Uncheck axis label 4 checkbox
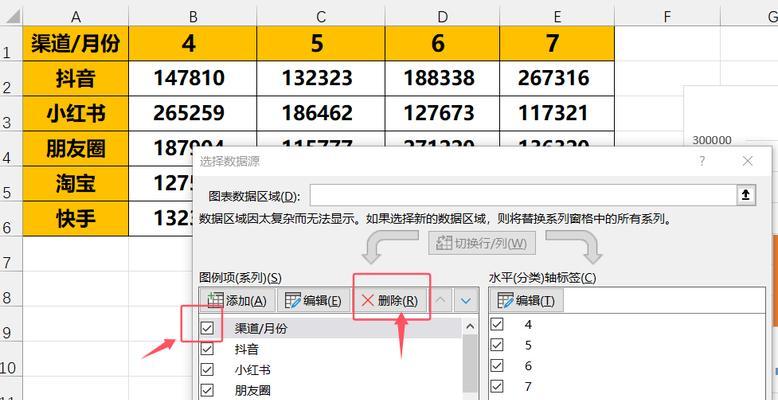778x400 pixels. (497, 324)
